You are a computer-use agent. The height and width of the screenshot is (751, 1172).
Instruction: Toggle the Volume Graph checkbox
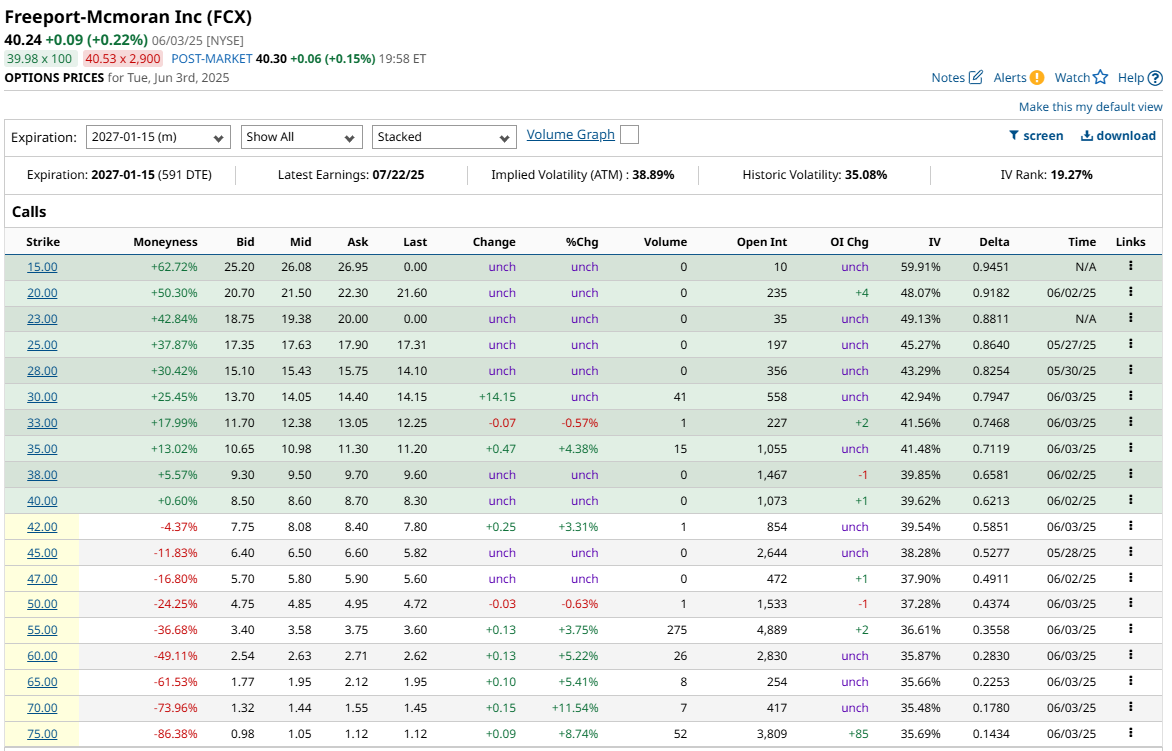tap(630, 135)
